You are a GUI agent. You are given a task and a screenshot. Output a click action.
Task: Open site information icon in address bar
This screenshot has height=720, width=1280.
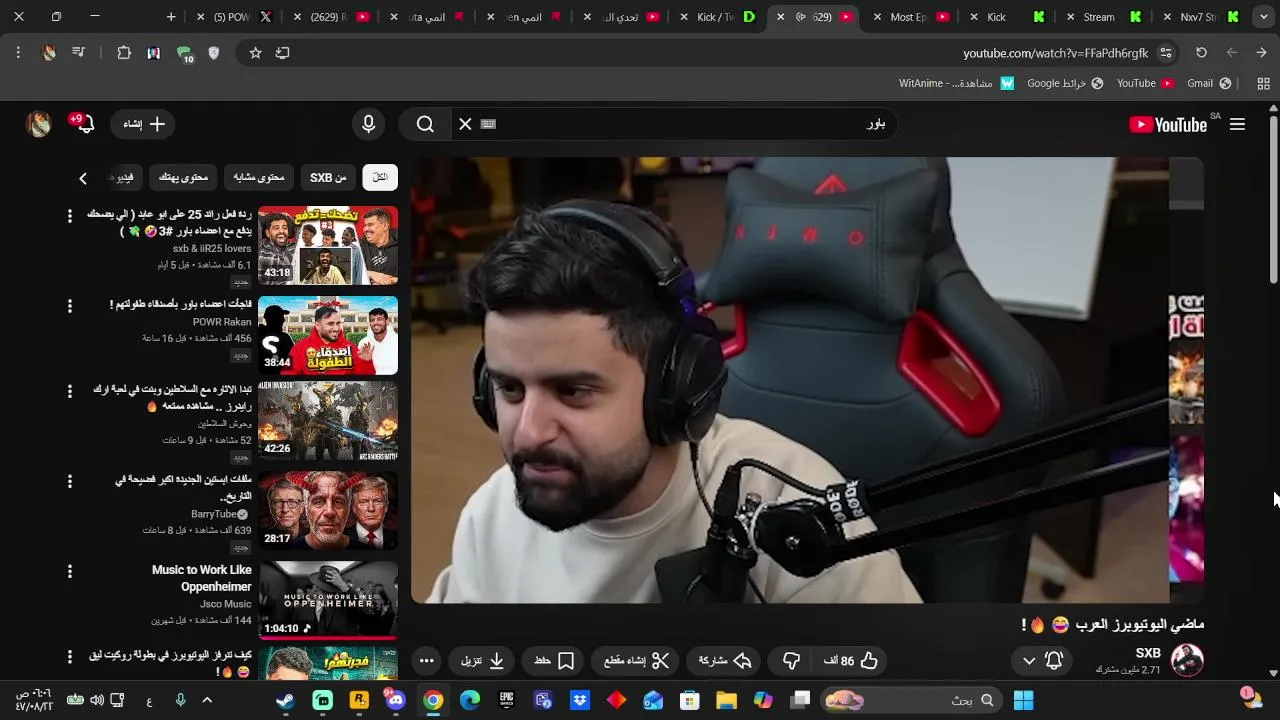1165,53
